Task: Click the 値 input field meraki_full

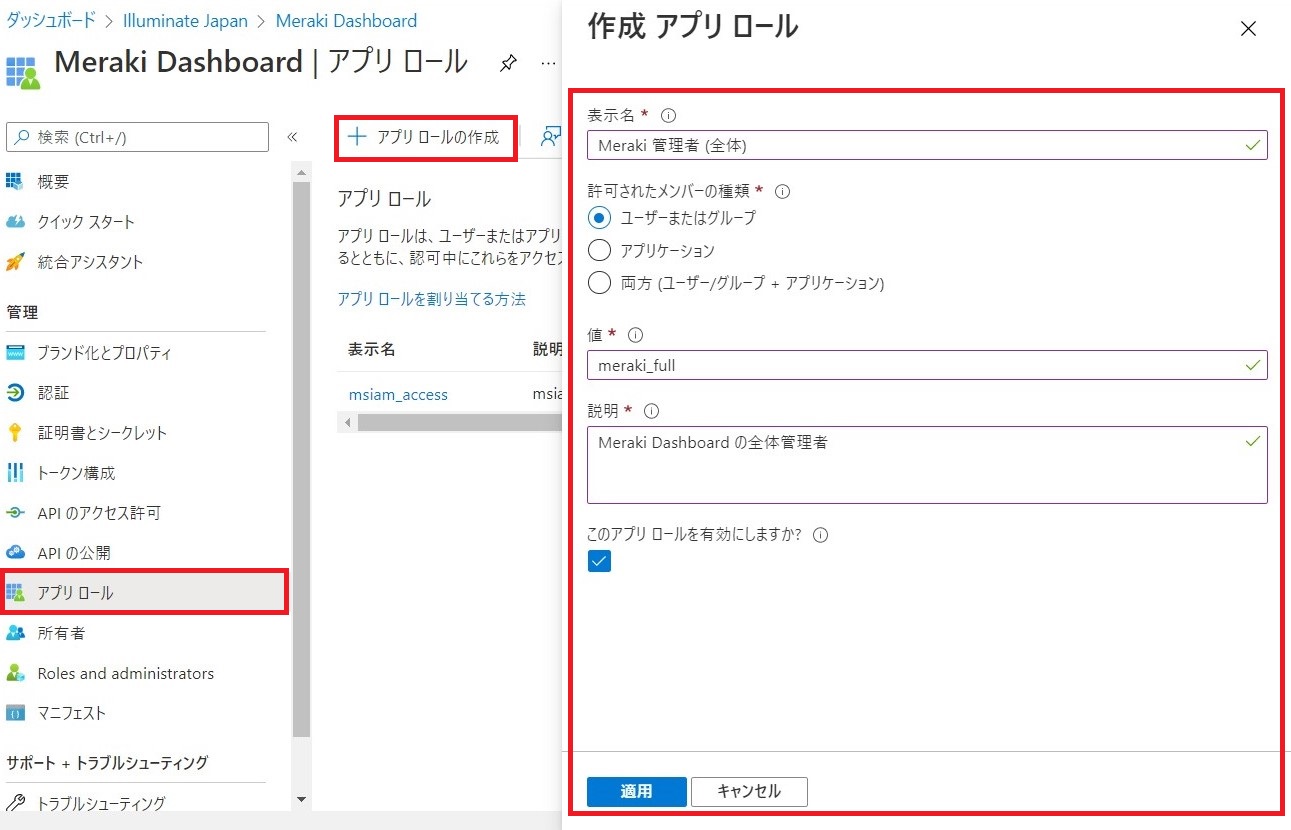Action: tap(927, 365)
